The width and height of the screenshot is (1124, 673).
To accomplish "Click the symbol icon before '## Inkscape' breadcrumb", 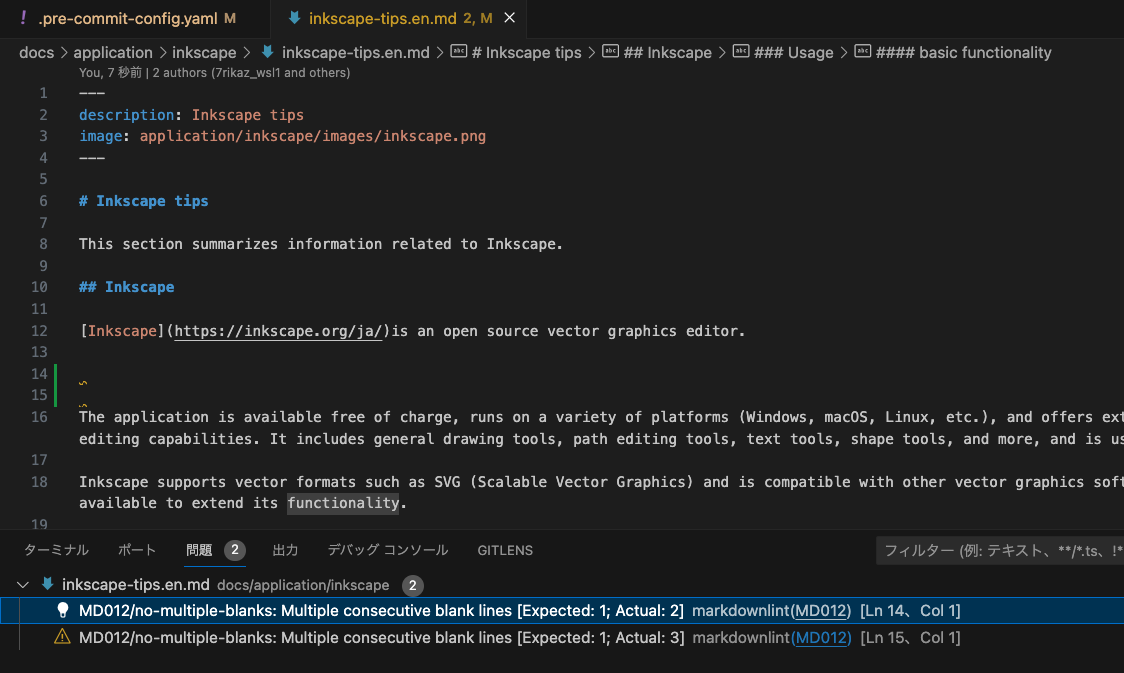I will [x=610, y=52].
